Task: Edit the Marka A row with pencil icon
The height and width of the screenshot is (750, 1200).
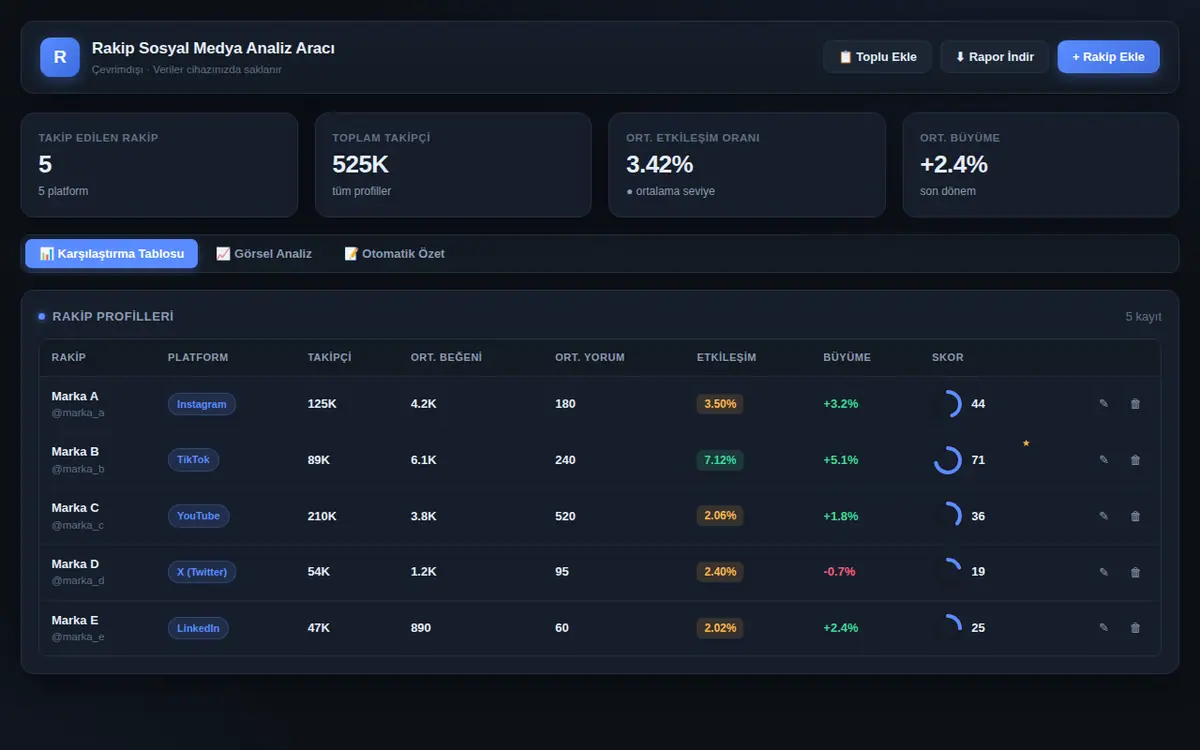Action: [x=1104, y=404]
